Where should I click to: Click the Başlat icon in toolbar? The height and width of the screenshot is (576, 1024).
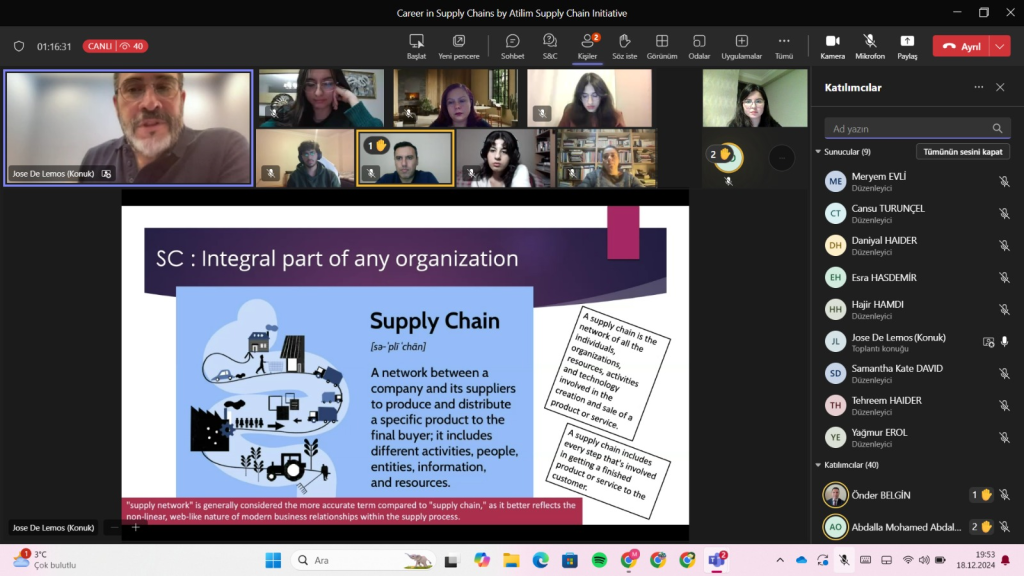417,46
